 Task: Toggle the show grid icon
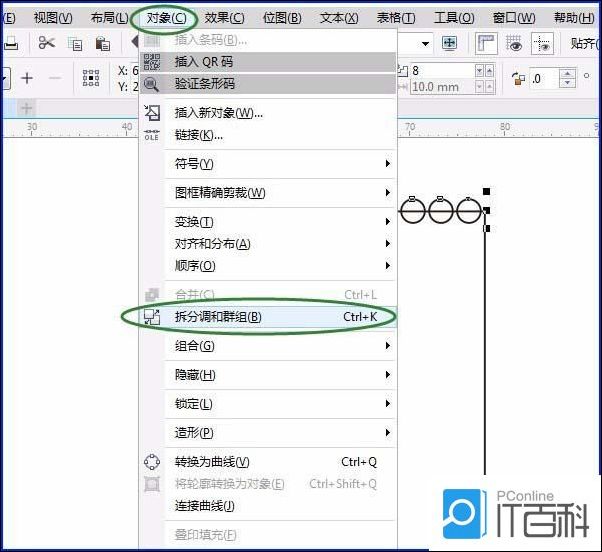[x=514, y=43]
